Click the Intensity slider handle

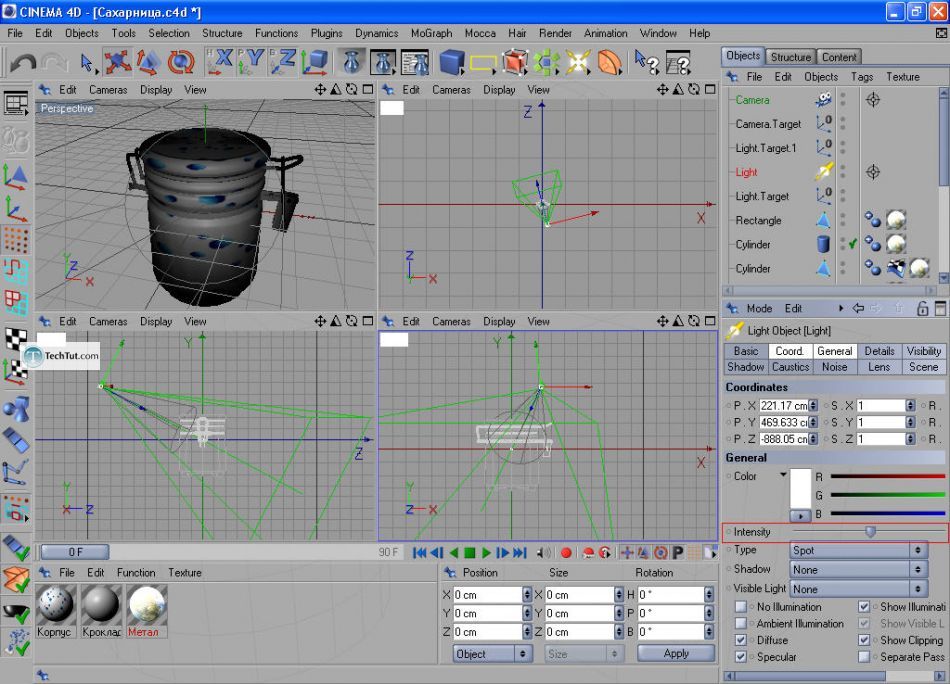coord(870,532)
